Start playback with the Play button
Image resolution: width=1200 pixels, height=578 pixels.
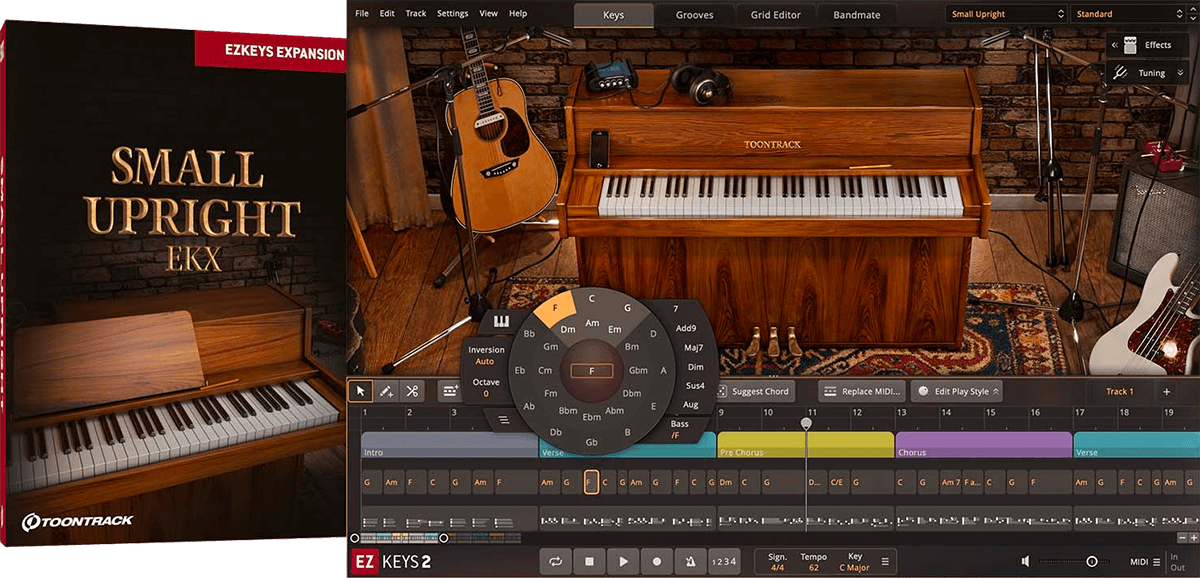tap(623, 562)
